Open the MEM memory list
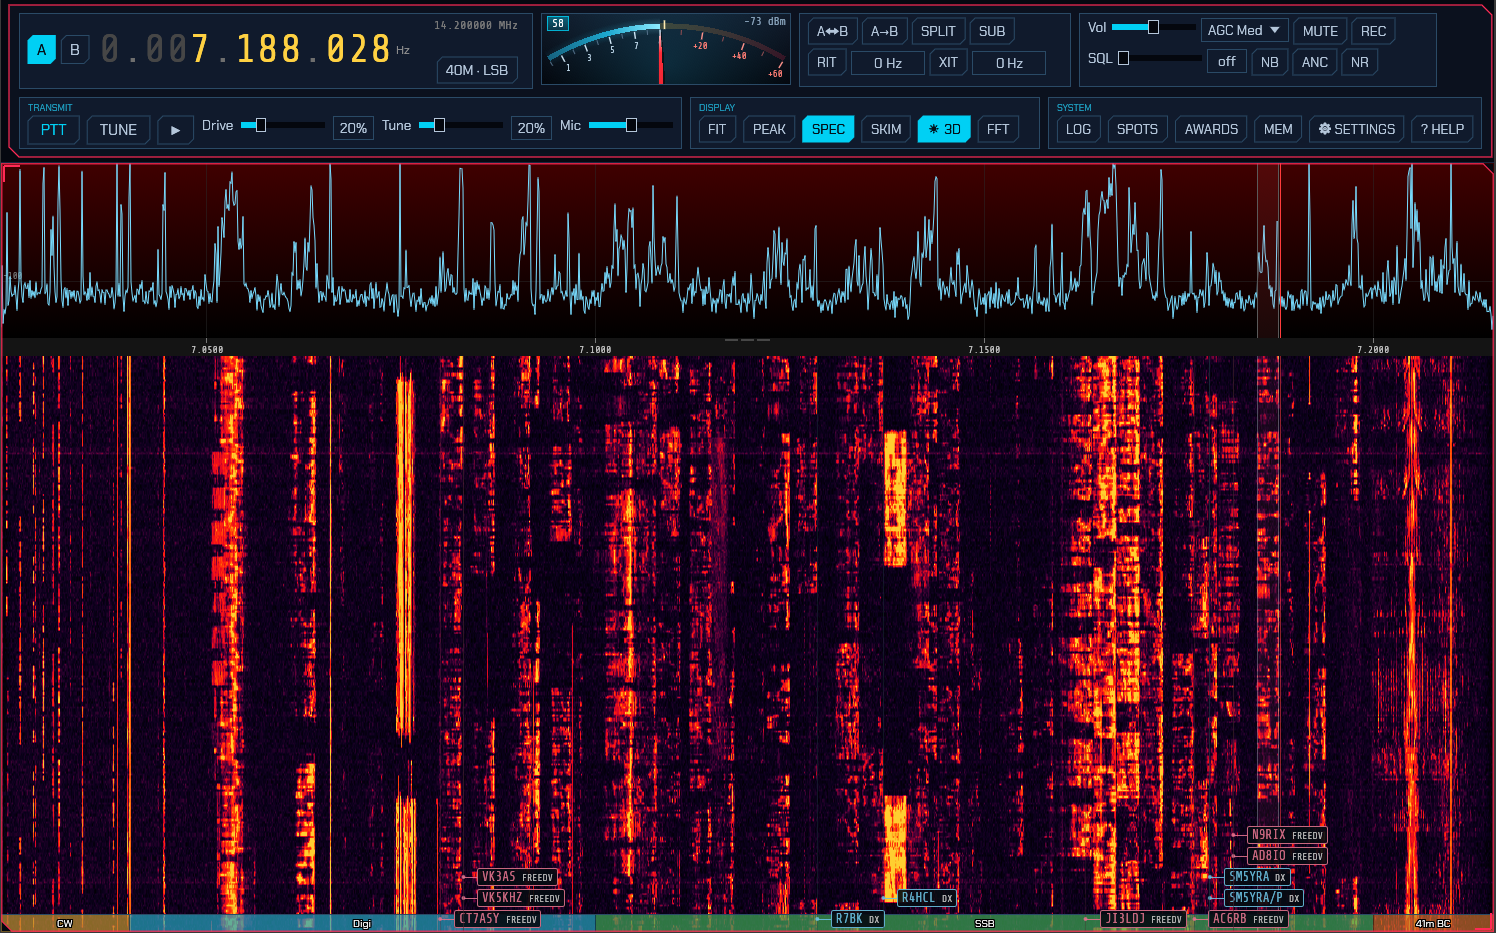The height and width of the screenshot is (933, 1496). pos(1278,129)
